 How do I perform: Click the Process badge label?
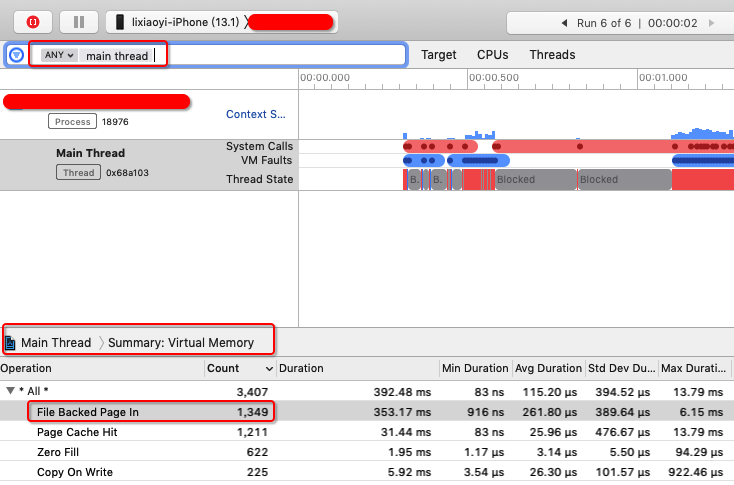[x=72, y=122]
